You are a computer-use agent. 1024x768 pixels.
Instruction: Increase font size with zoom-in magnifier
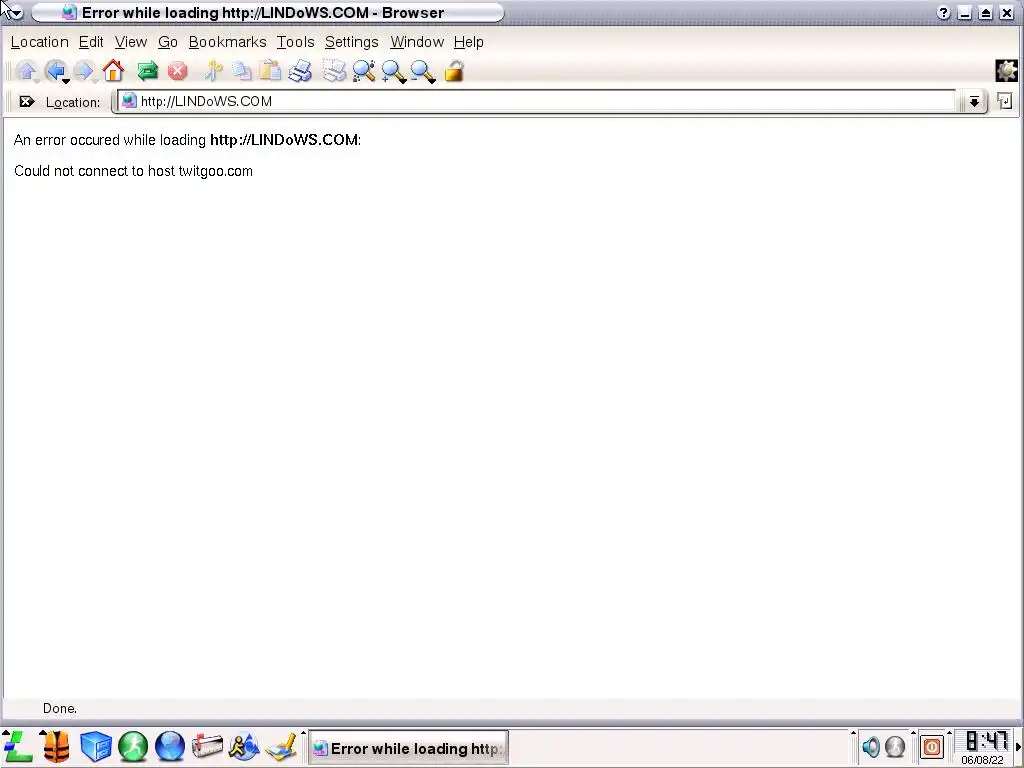click(392, 71)
